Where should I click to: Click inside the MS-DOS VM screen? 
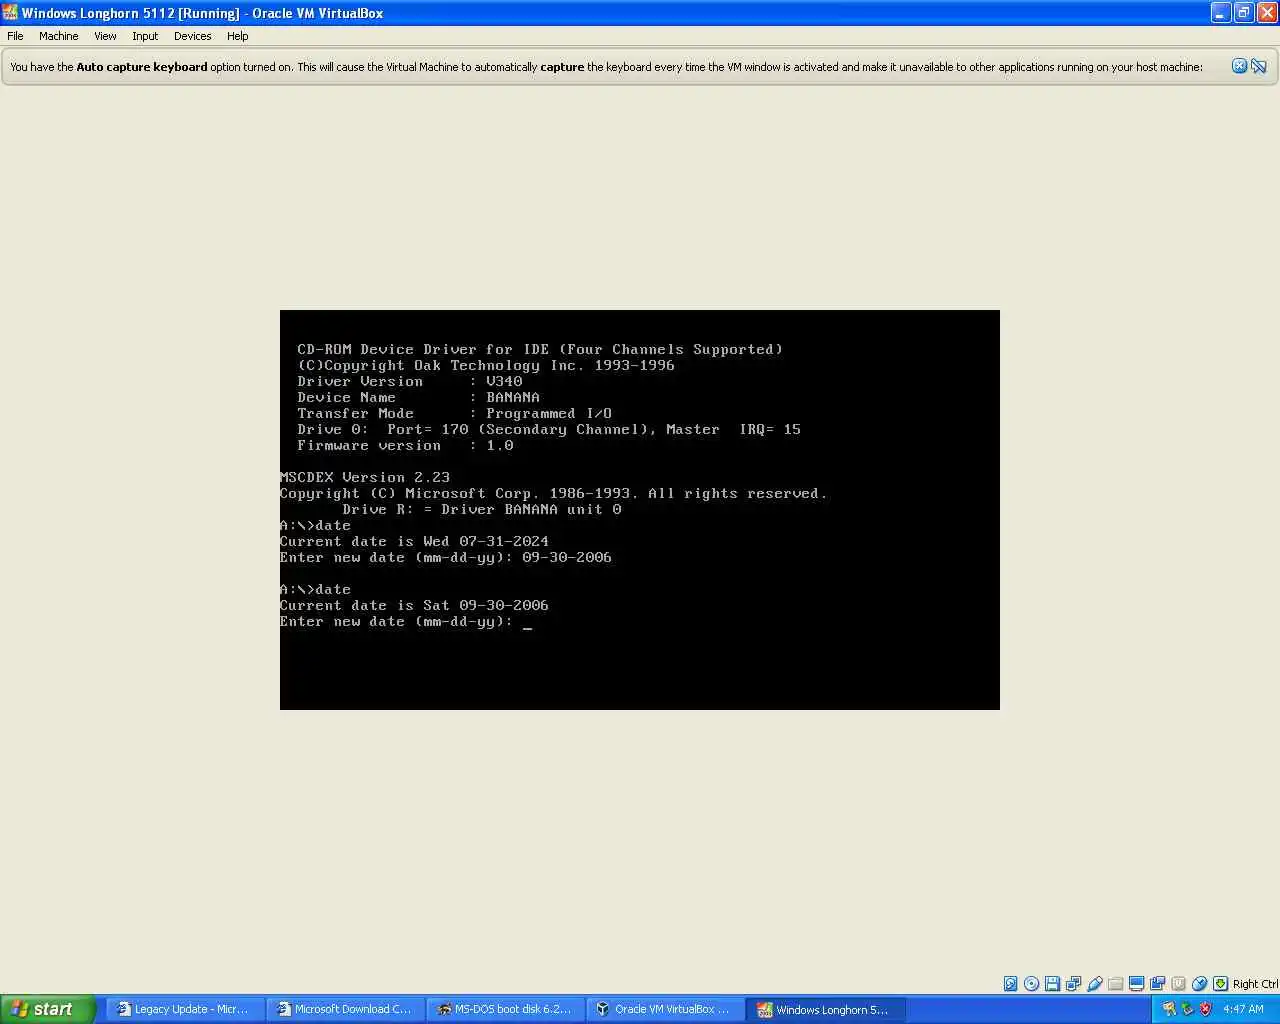640,510
